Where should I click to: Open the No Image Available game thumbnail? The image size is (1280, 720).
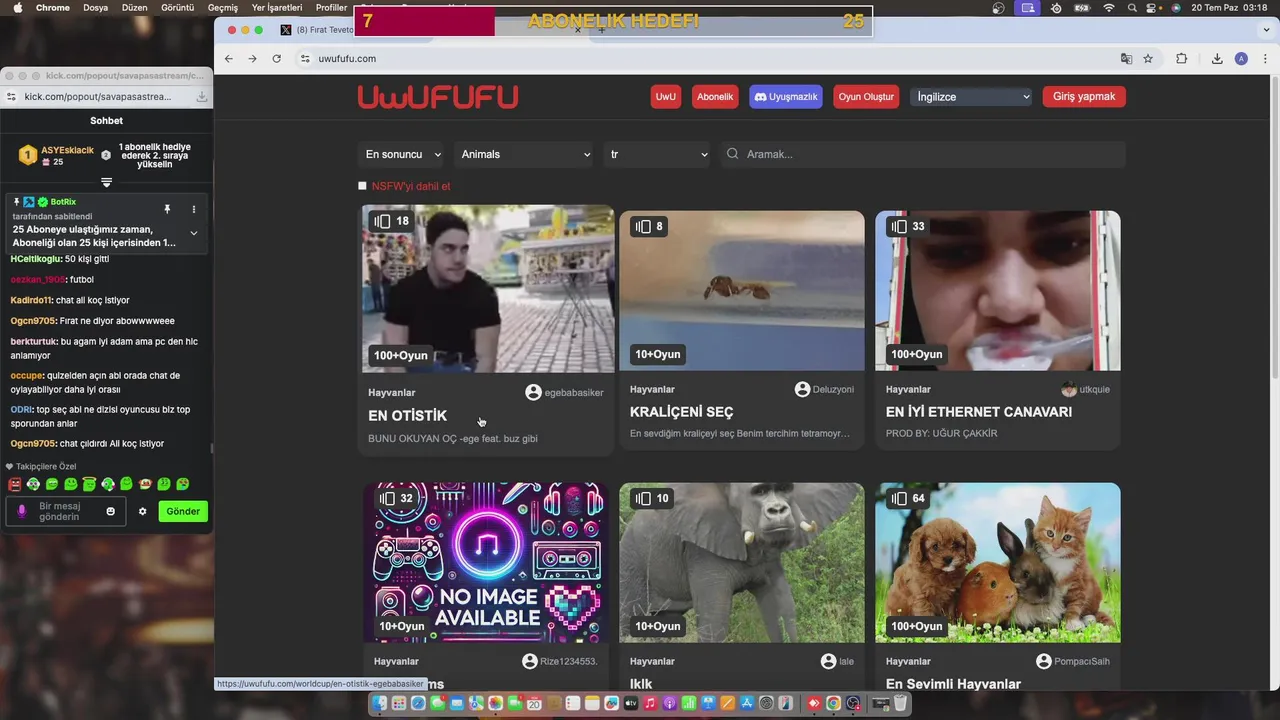[x=488, y=563]
